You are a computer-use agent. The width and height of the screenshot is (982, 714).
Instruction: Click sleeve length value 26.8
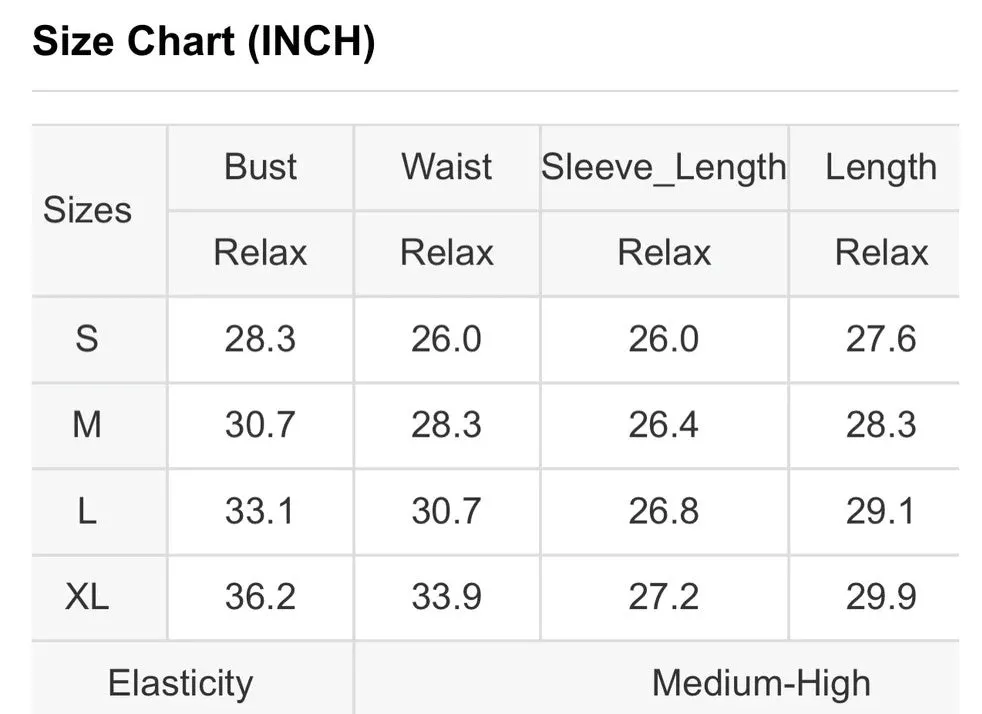tap(663, 510)
